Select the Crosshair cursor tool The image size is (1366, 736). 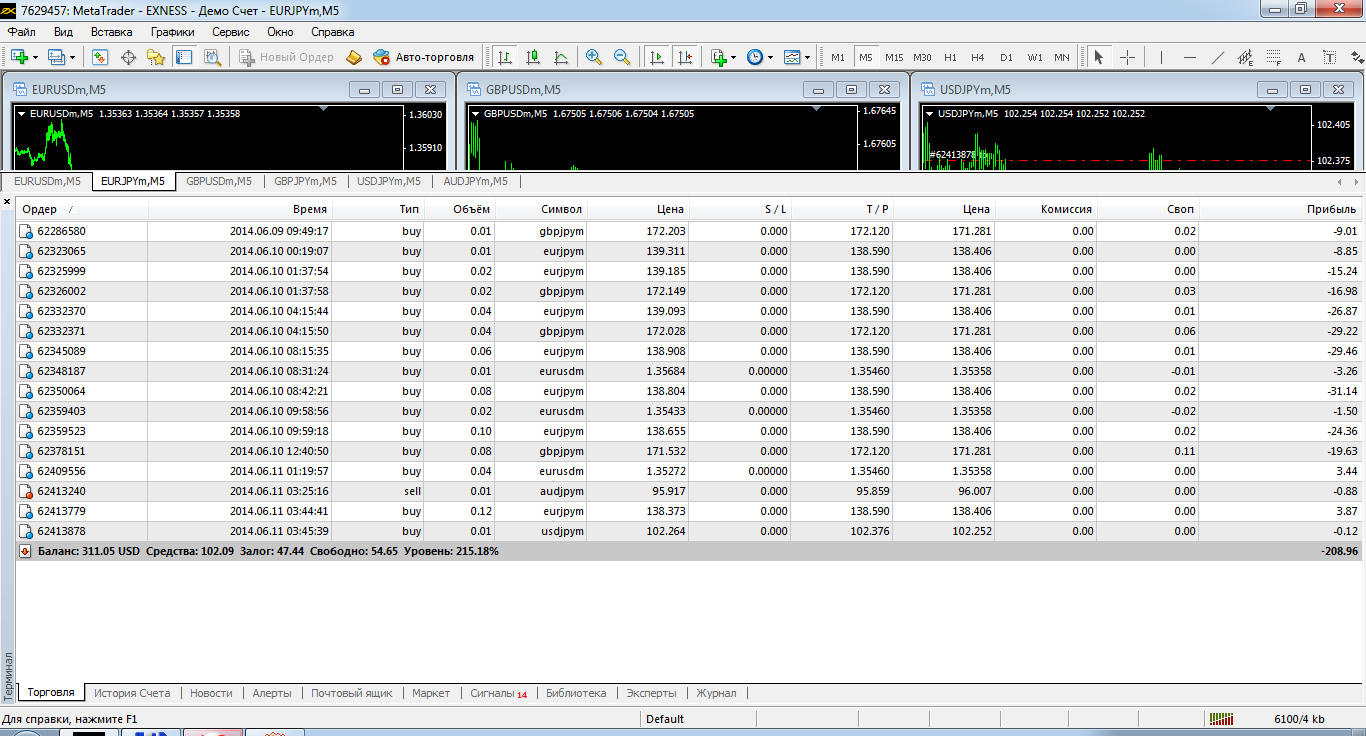(x=1127, y=57)
